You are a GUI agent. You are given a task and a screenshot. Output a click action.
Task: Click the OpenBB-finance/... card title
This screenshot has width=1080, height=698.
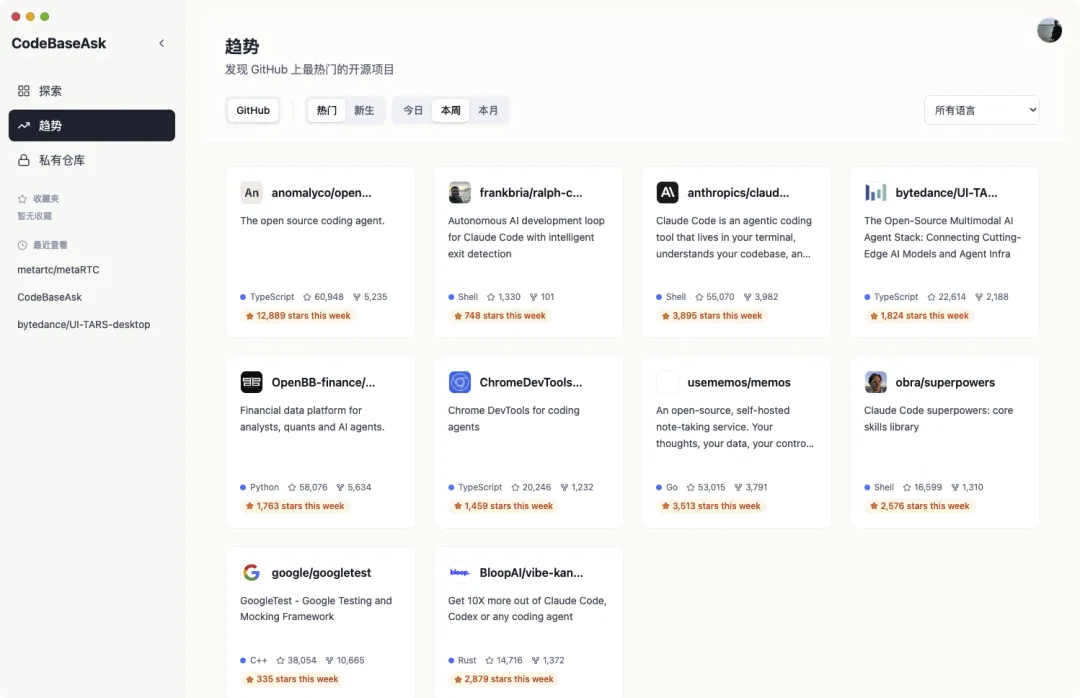click(x=323, y=382)
